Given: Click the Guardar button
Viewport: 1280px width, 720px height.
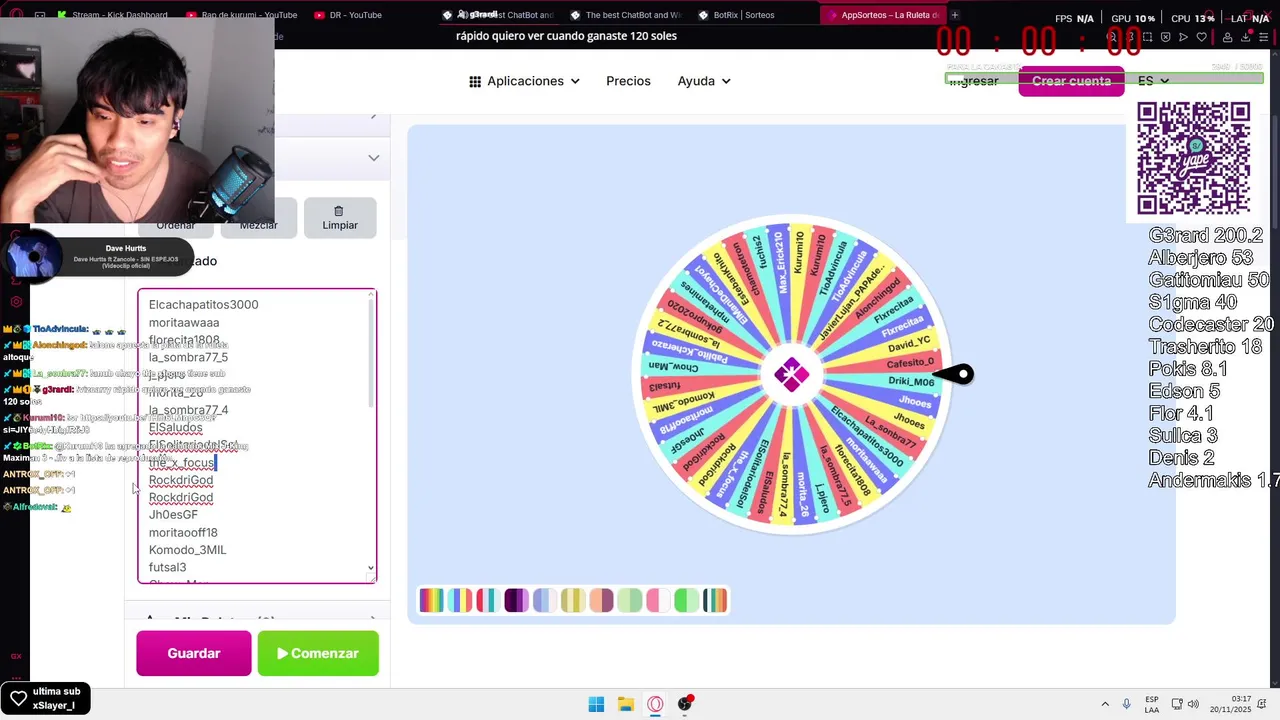Looking at the screenshot, I should [x=194, y=653].
